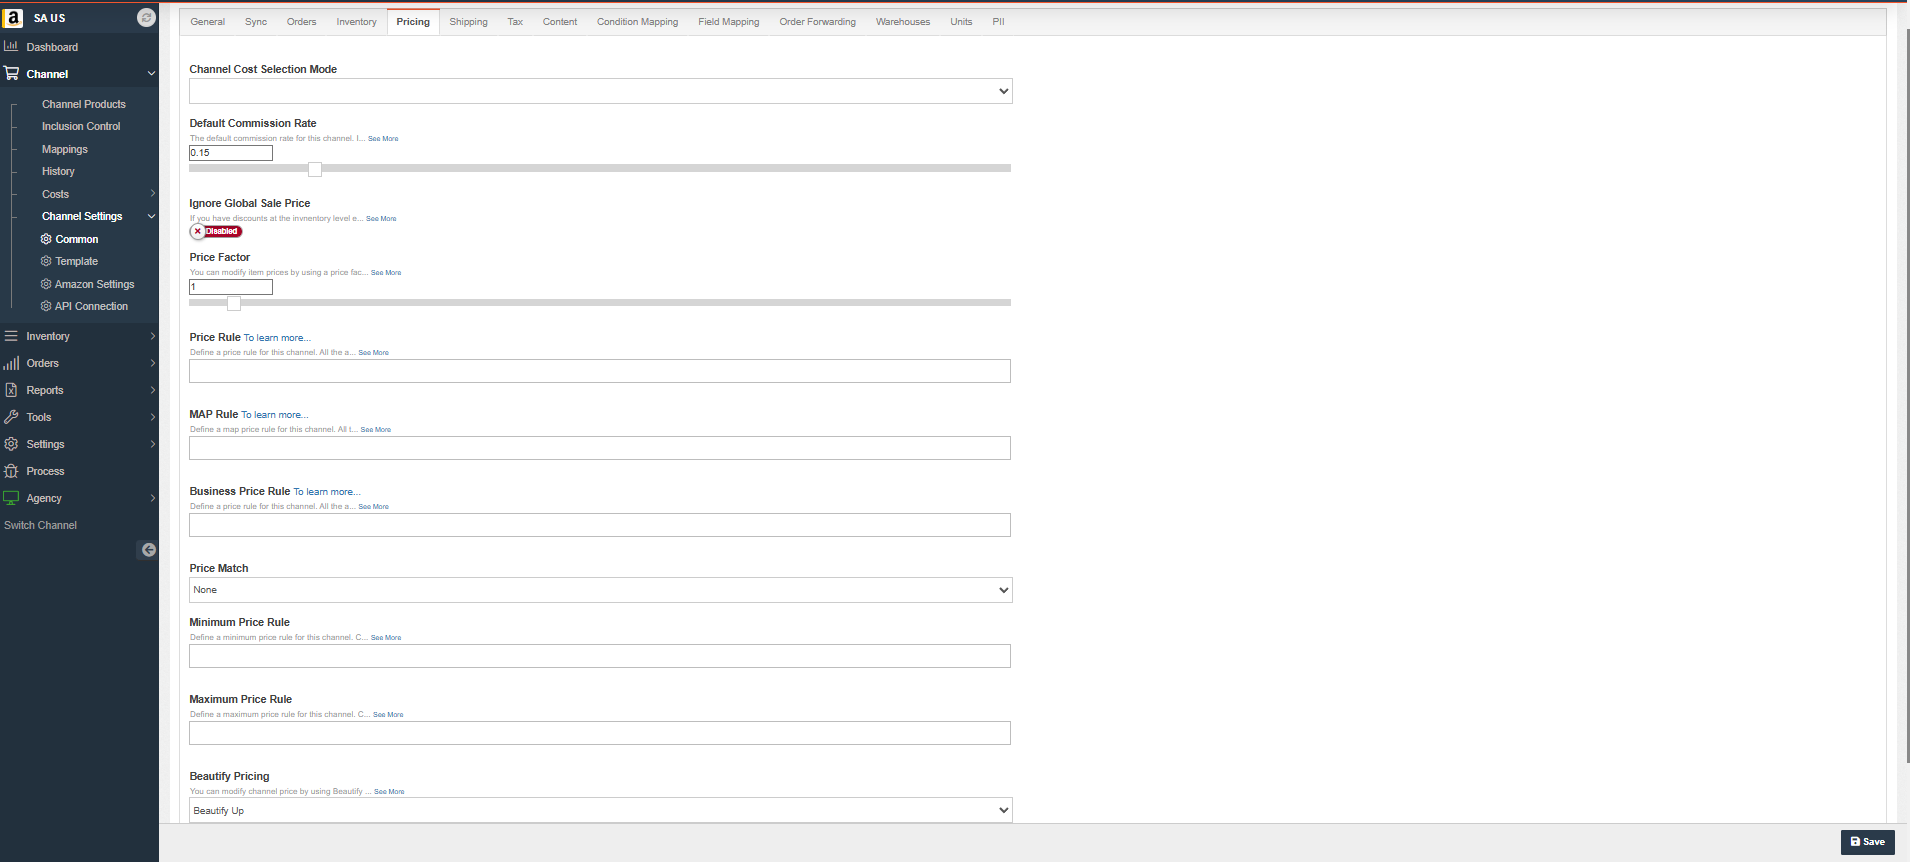The width and height of the screenshot is (1910, 862).
Task: Click Switch Channel in sidebar
Action: coord(40,525)
